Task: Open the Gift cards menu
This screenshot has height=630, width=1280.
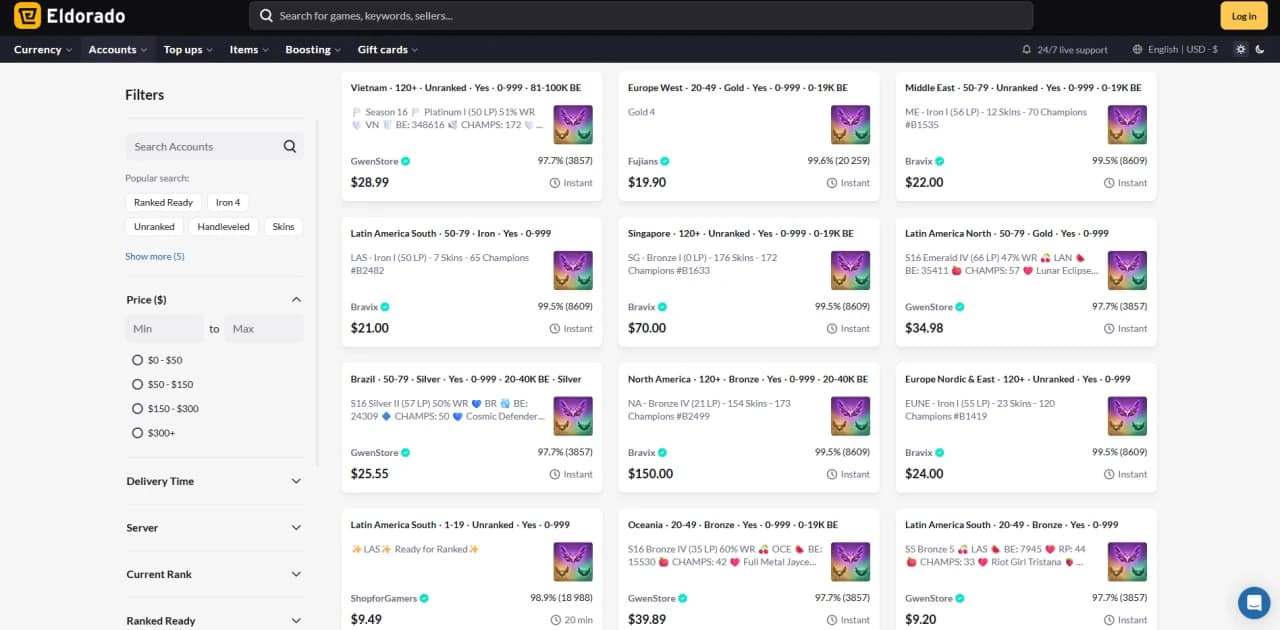Action: (388, 49)
